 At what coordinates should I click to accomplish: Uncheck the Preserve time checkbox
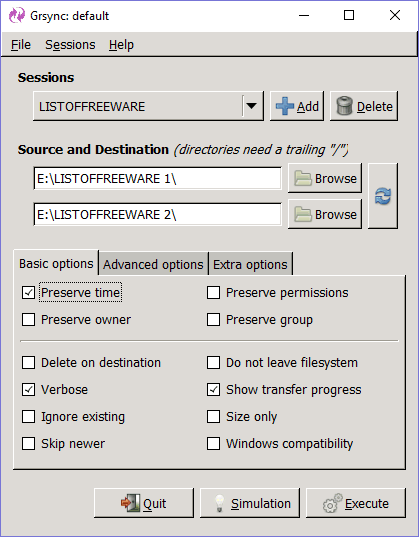(28, 292)
